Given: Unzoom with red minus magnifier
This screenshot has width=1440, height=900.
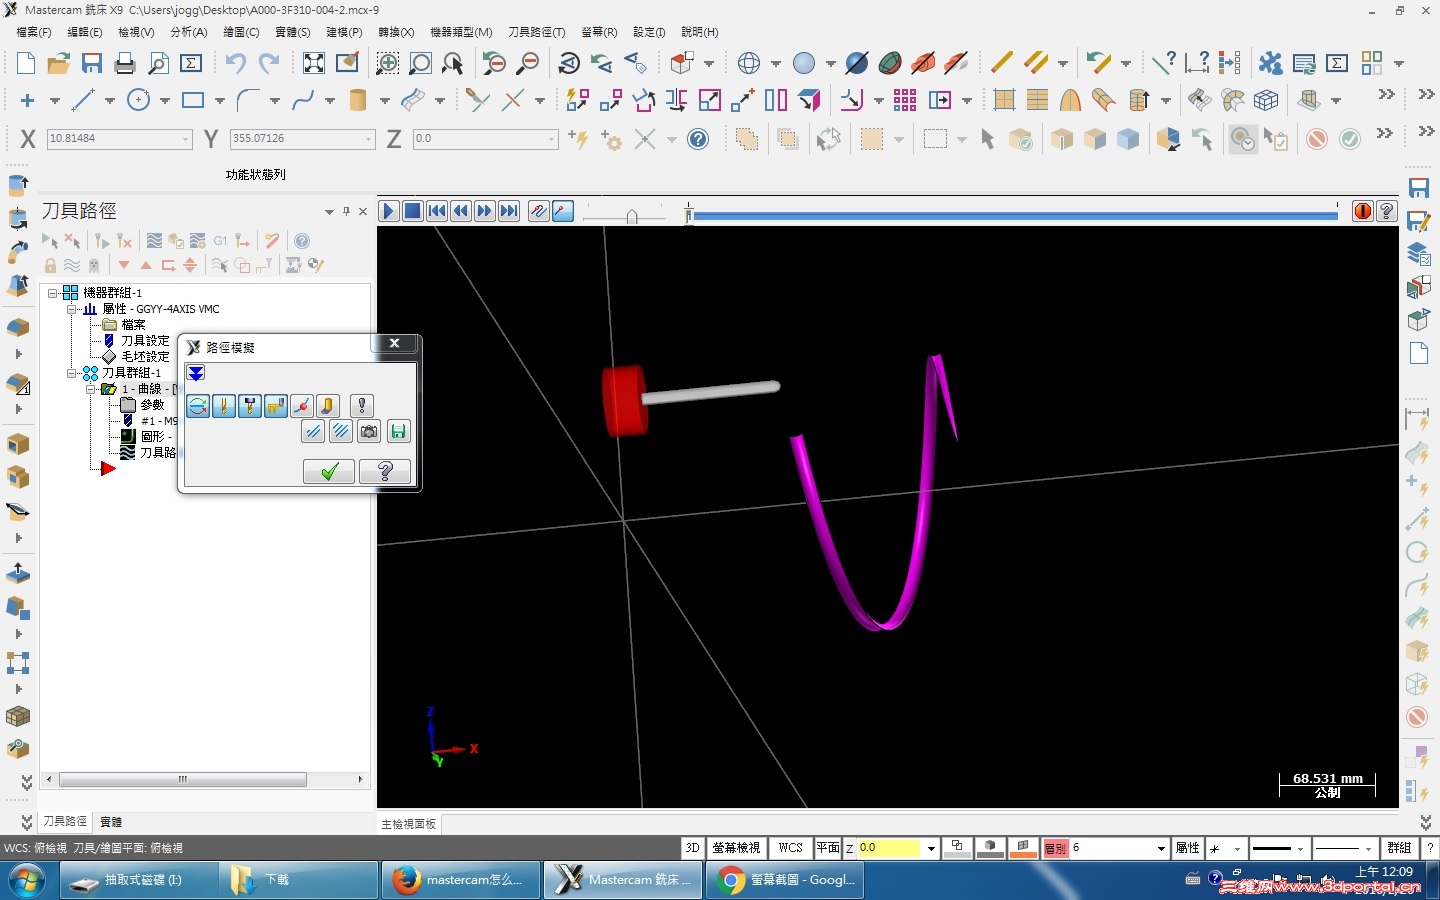Looking at the screenshot, I should [494, 63].
